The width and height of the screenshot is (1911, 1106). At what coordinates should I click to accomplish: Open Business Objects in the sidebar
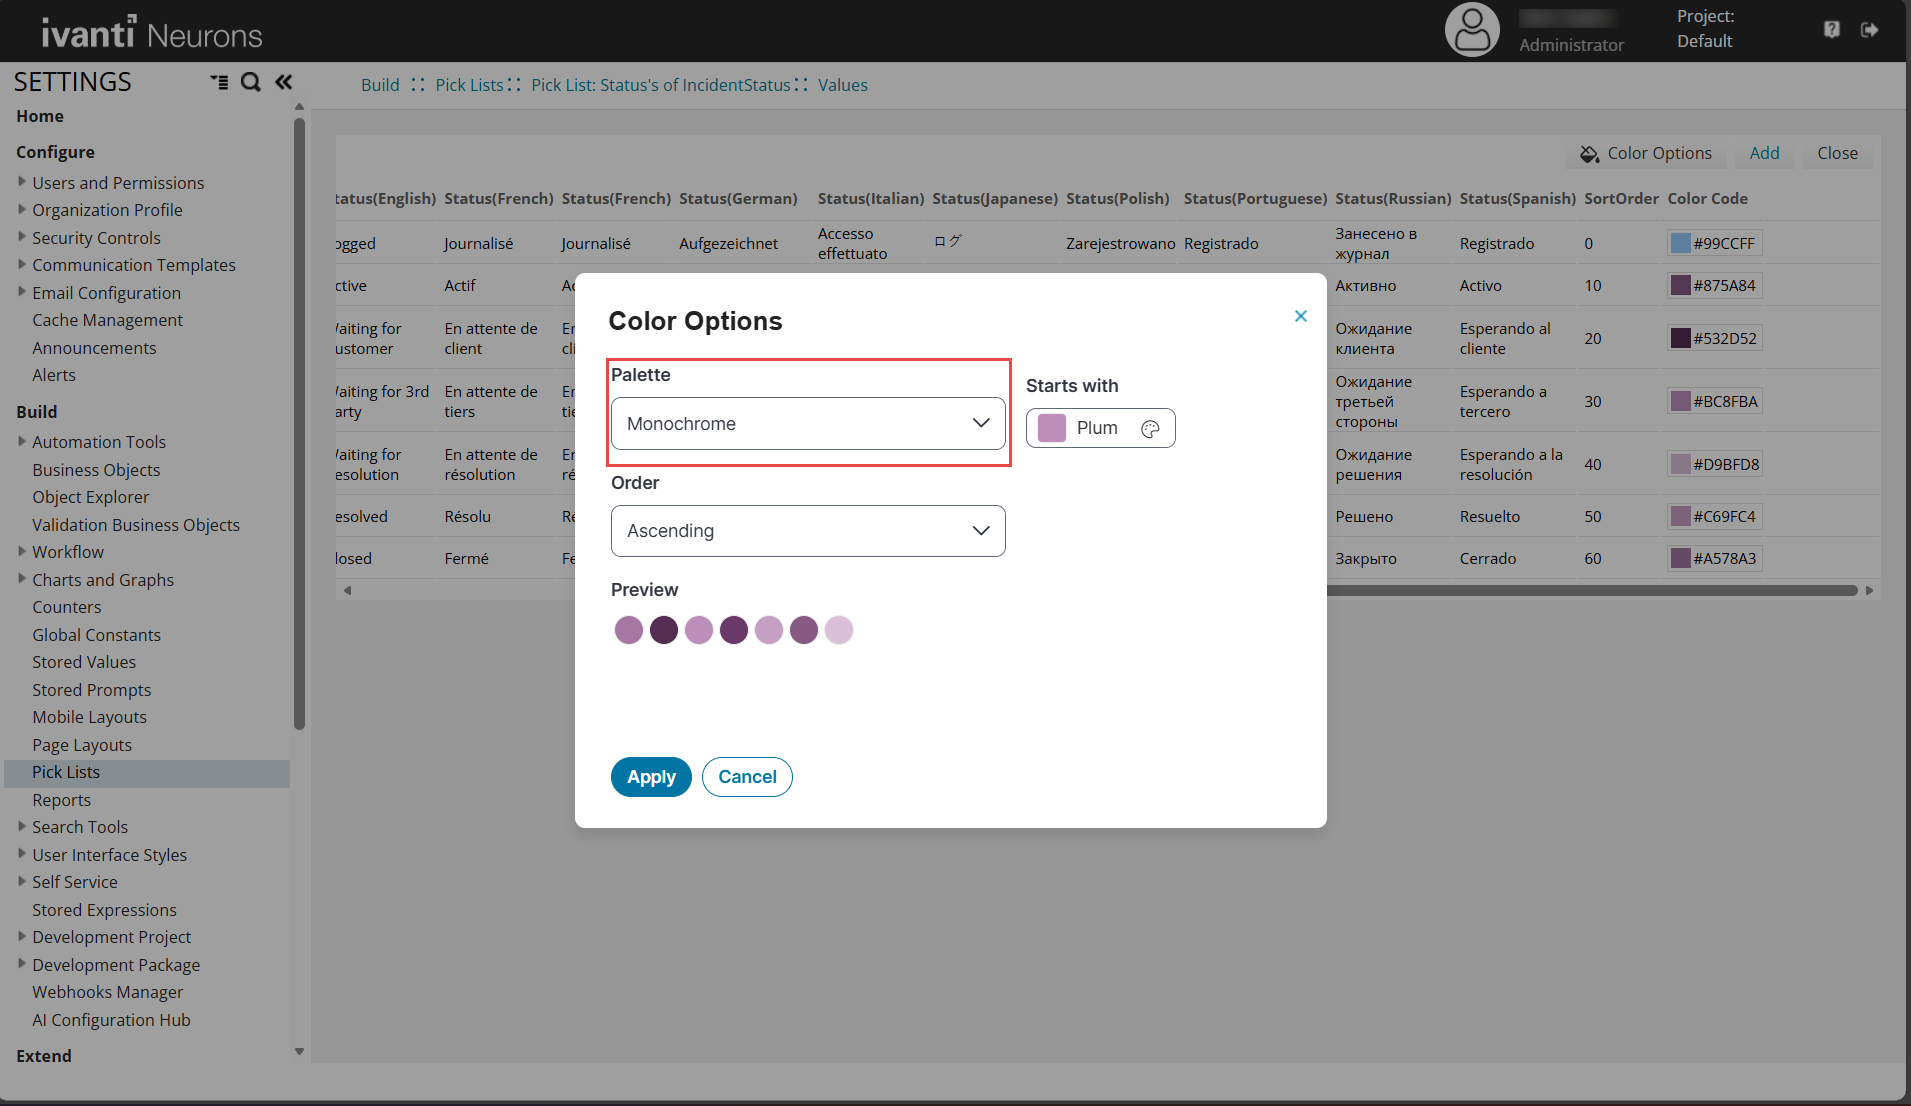click(x=96, y=470)
